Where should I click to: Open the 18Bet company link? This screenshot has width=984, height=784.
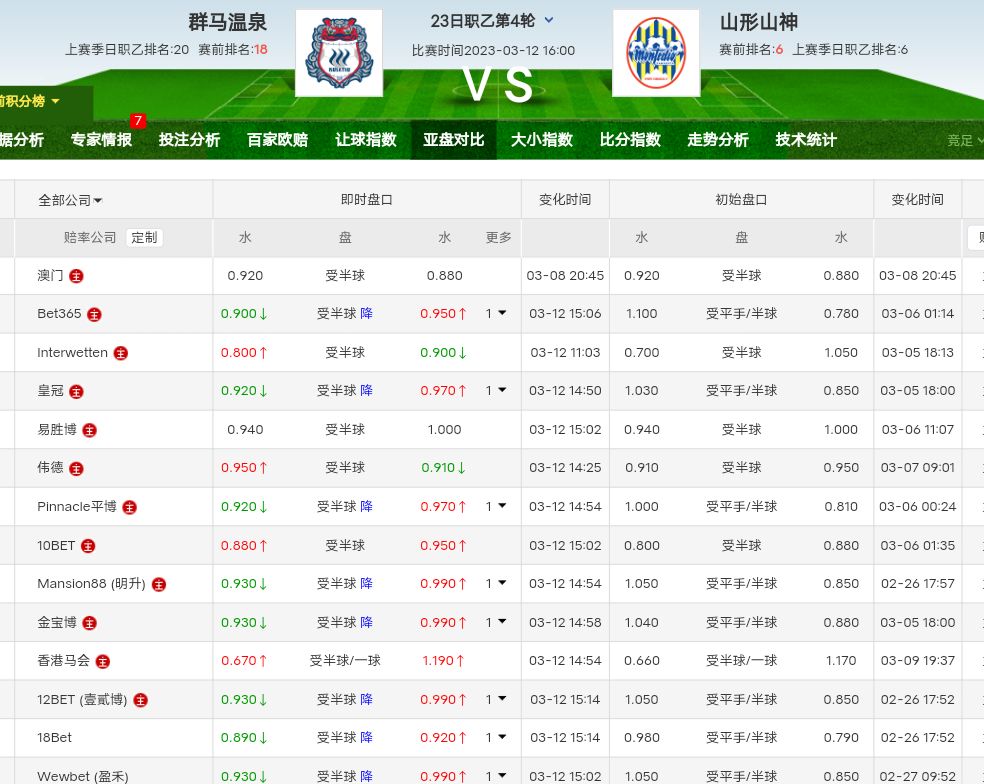pos(55,738)
